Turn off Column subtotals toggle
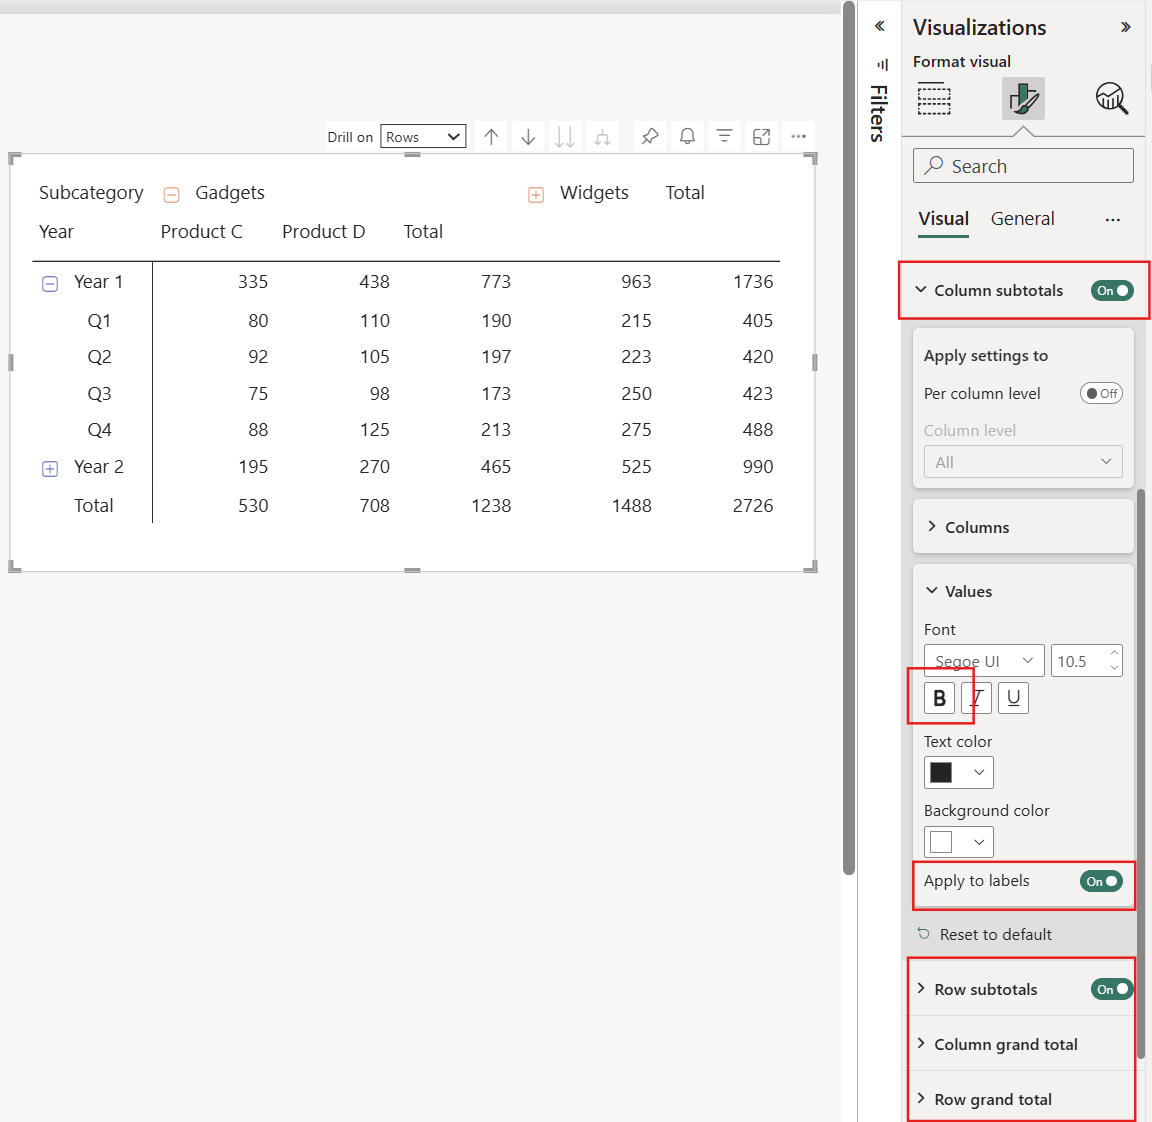 (x=1112, y=291)
